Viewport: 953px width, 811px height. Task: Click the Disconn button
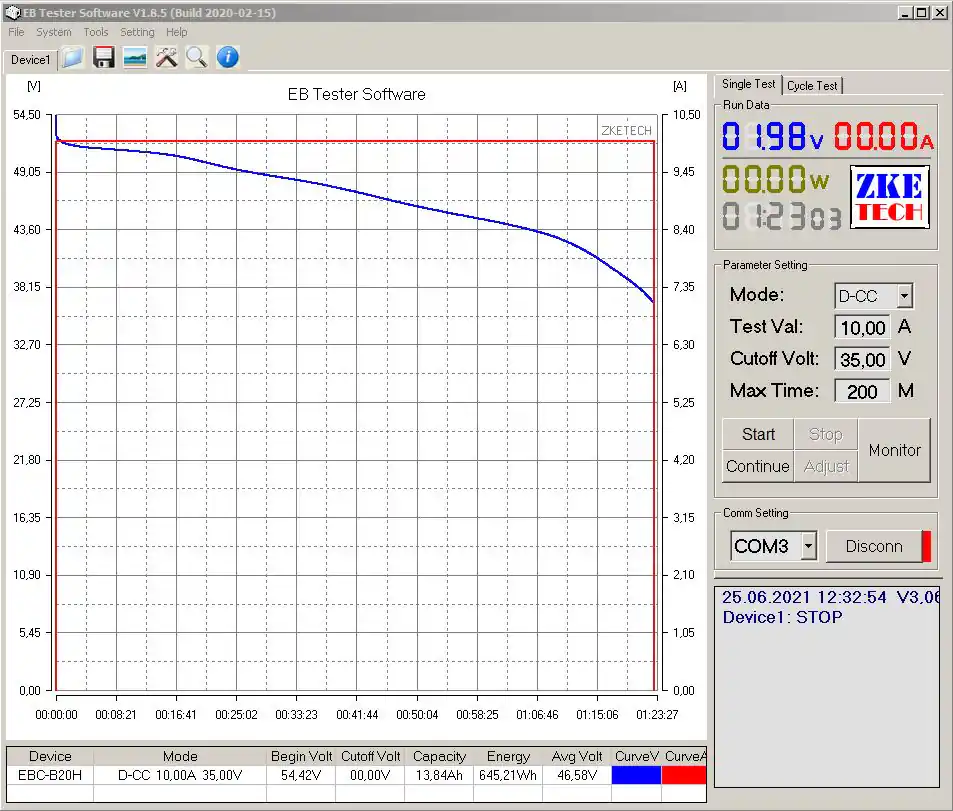pos(873,546)
